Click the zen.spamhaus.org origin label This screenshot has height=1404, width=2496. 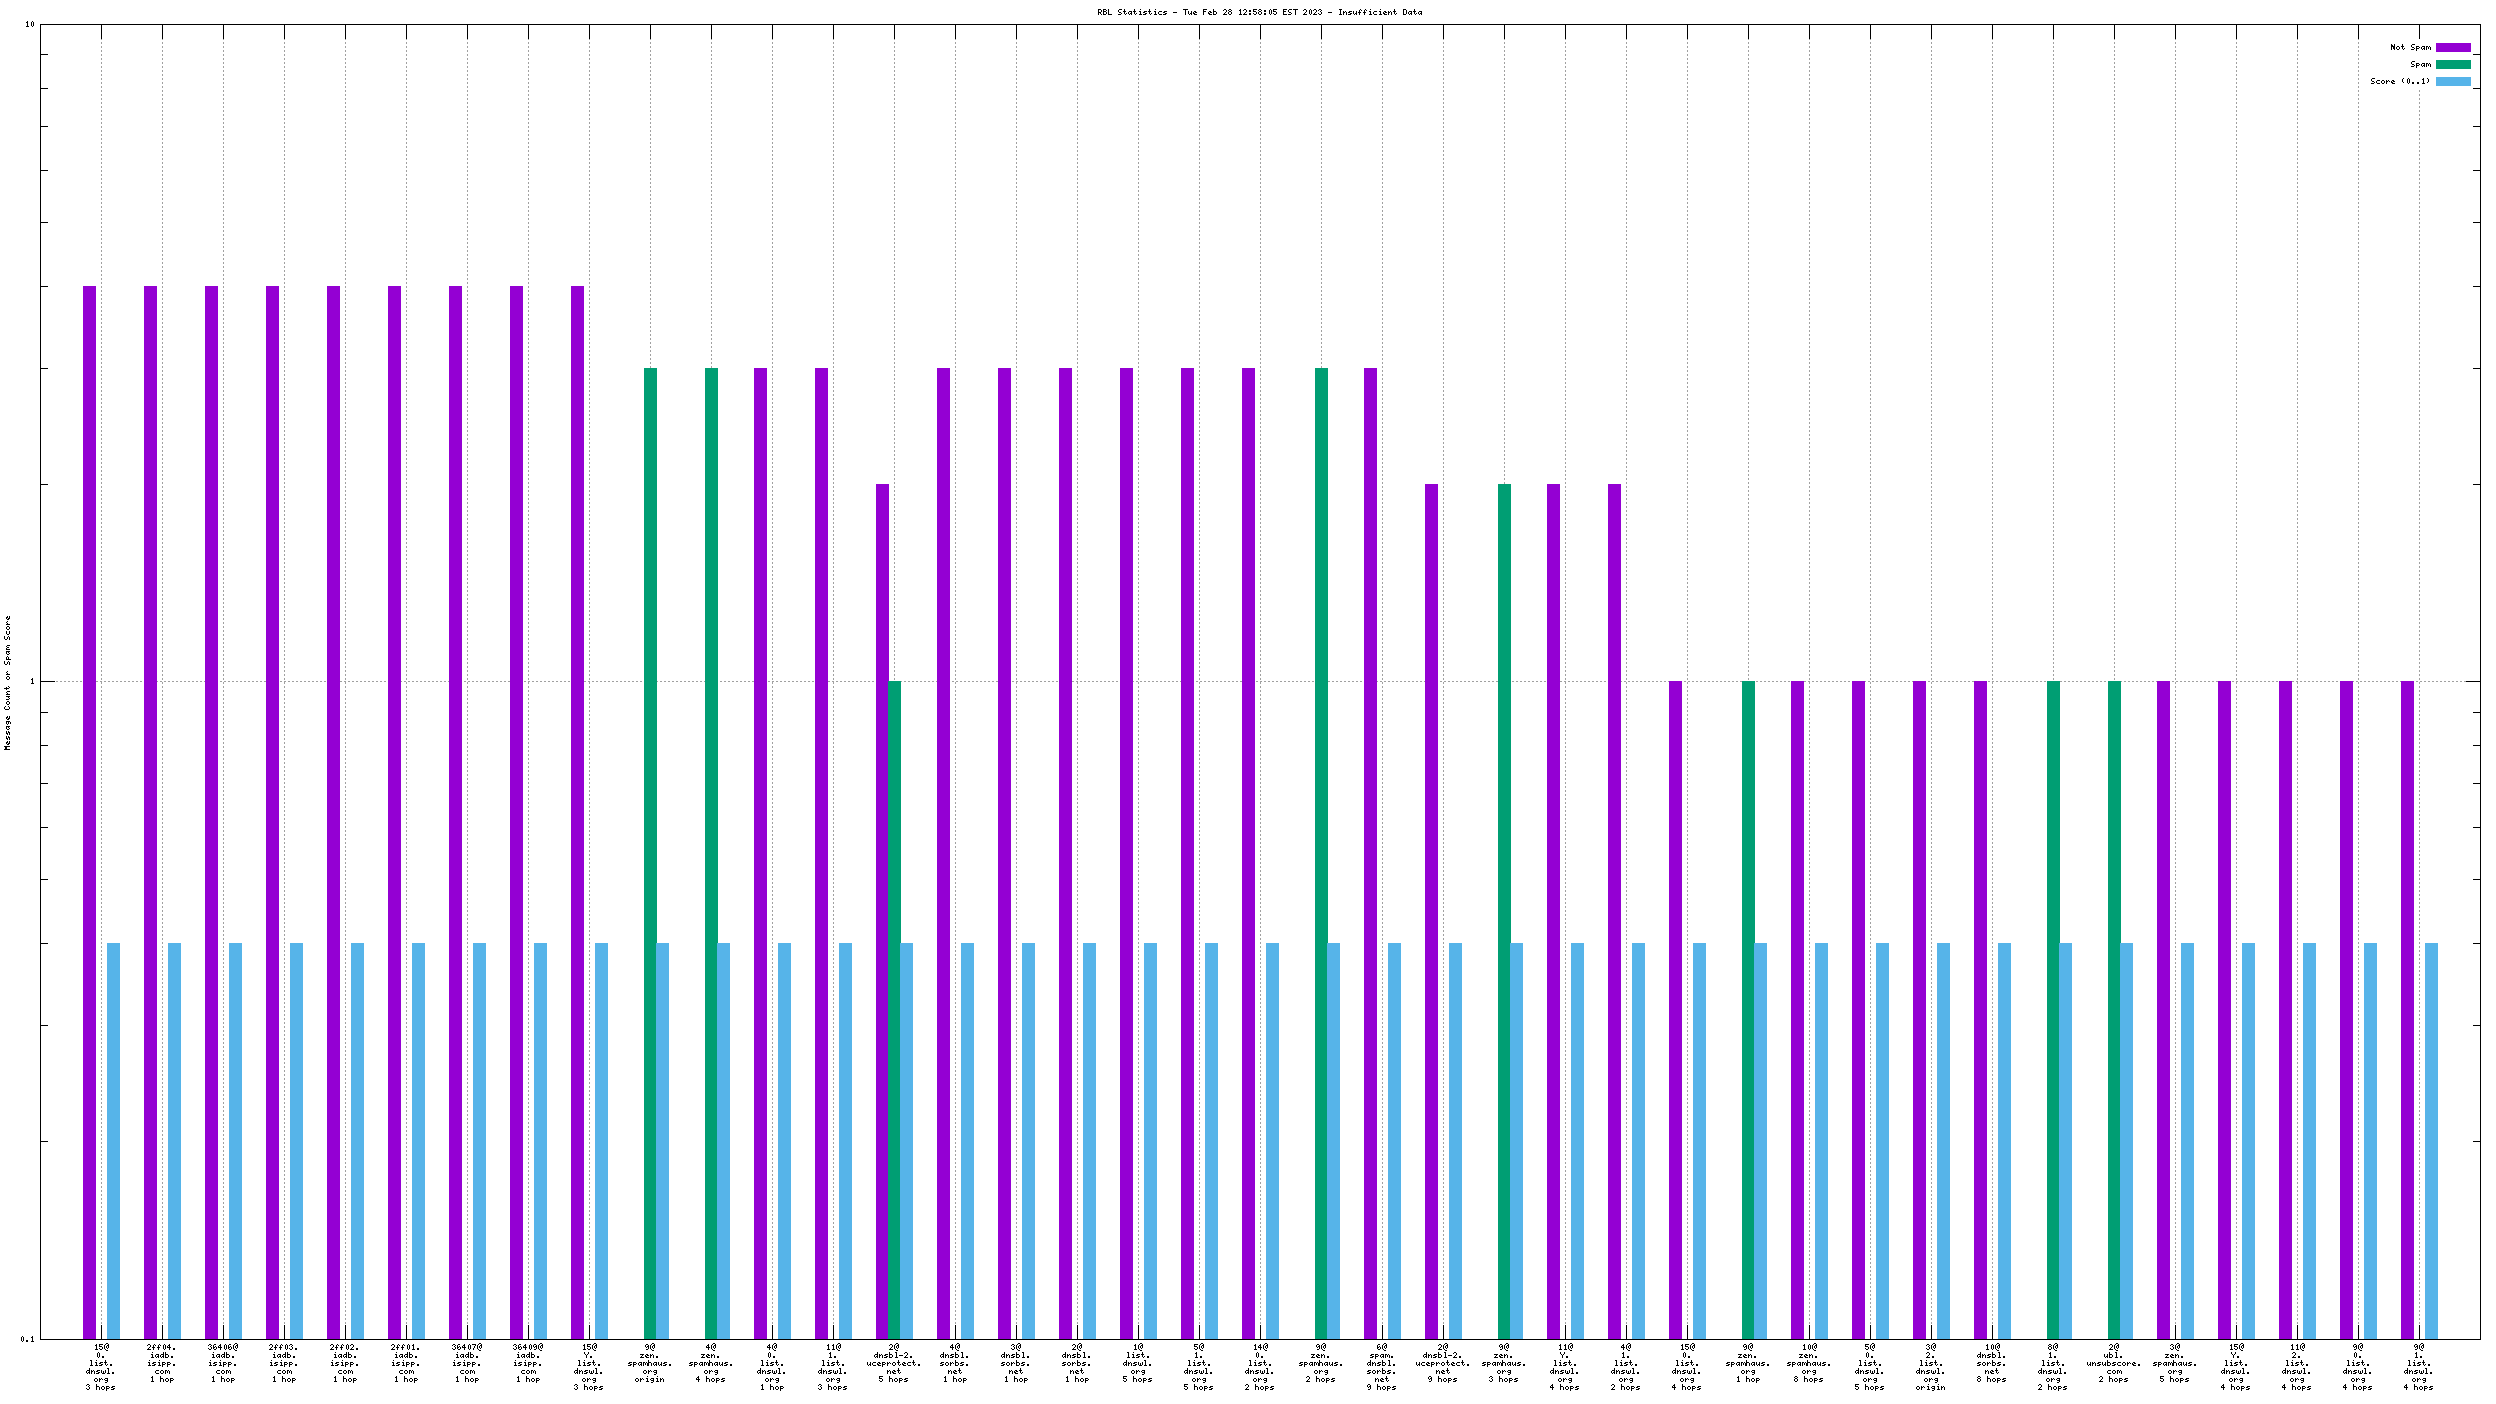pyautogui.click(x=650, y=1363)
